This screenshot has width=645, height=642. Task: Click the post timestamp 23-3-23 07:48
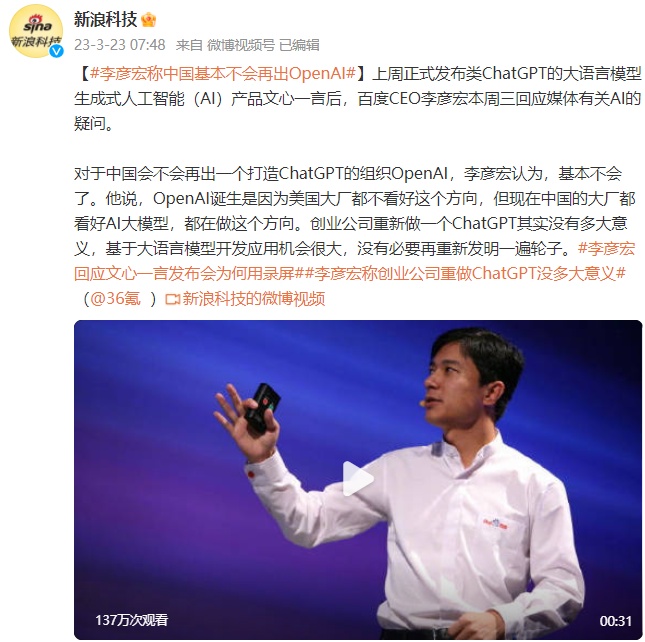pos(120,45)
